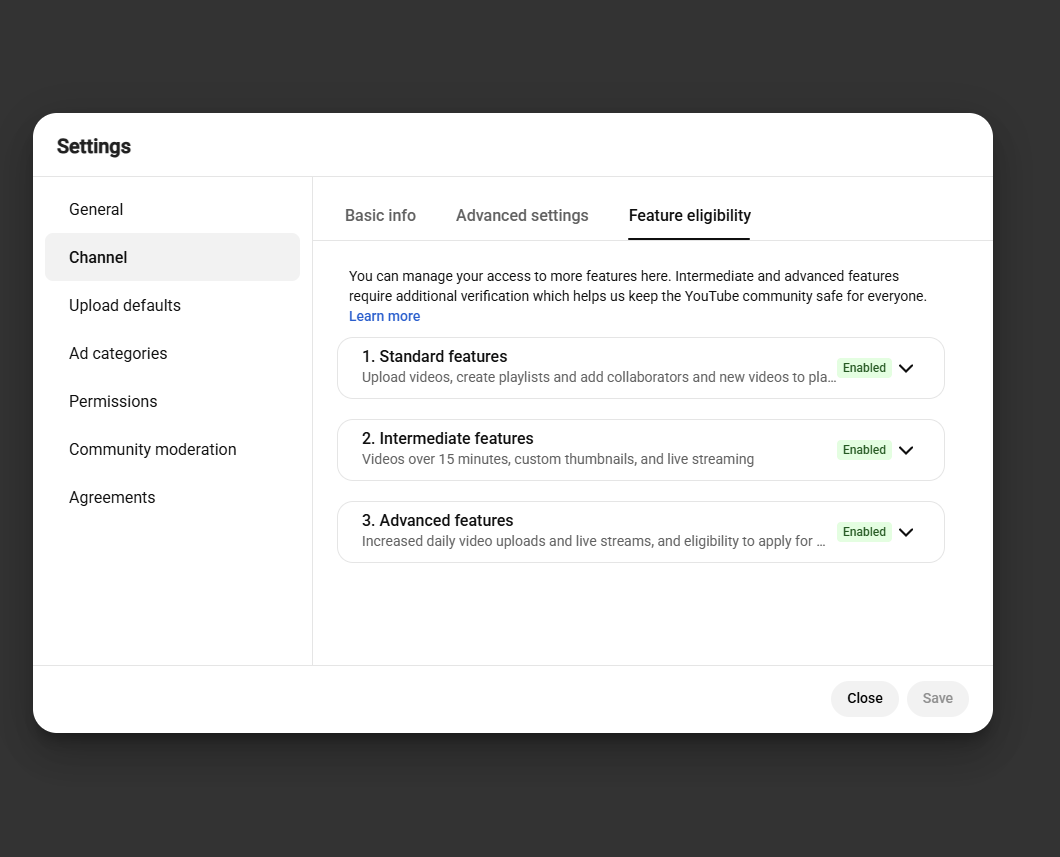The height and width of the screenshot is (857, 1060).
Task: Click the Save button
Action: coord(938,699)
